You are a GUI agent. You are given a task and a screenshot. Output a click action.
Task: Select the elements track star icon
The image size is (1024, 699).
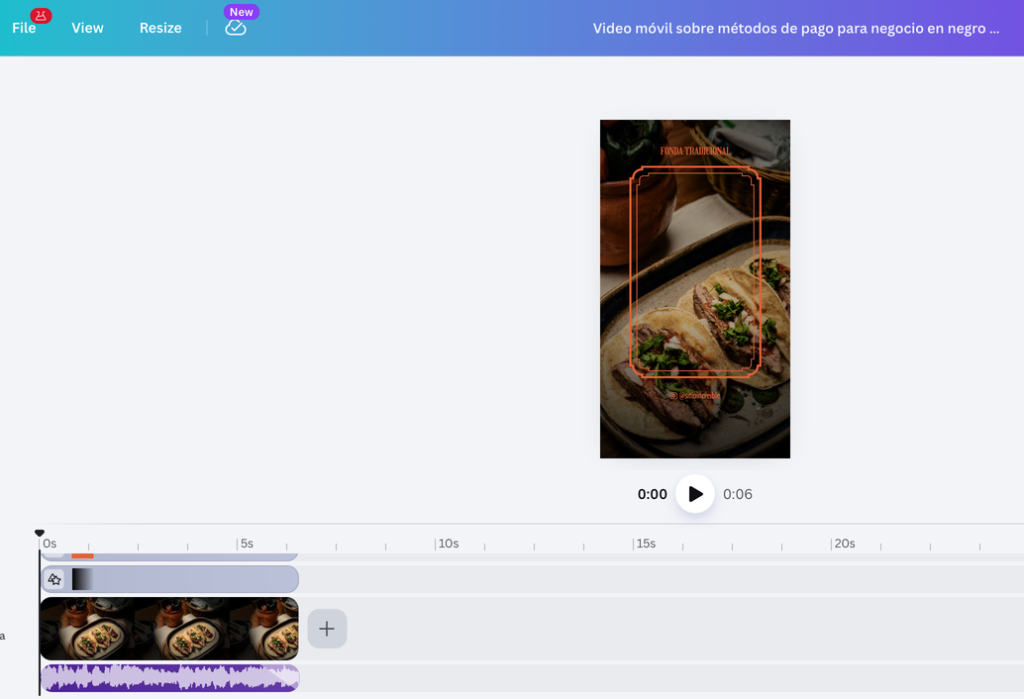tap(55, 578)
